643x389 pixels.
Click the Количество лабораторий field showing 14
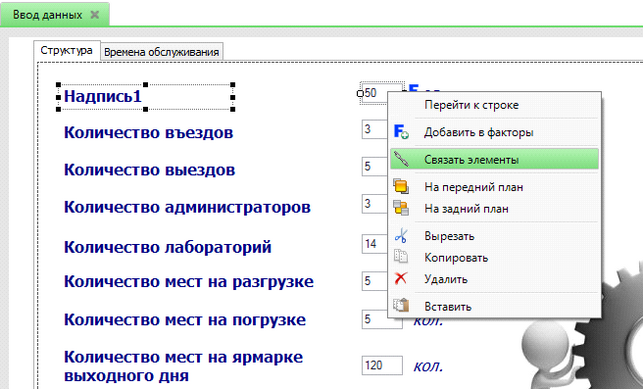pyautogui.click(x=374, y=244)
